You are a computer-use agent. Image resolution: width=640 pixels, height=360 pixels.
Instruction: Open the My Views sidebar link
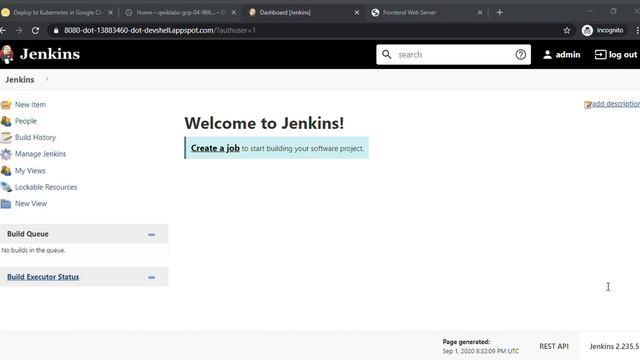30,171
